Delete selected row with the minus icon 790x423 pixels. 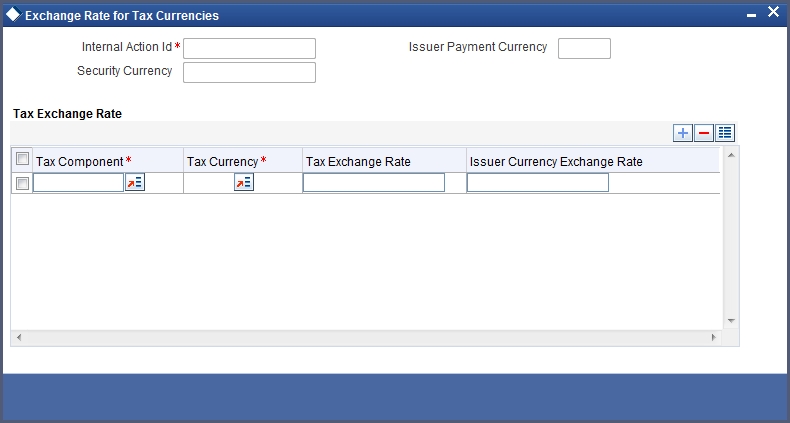(704, 133)
